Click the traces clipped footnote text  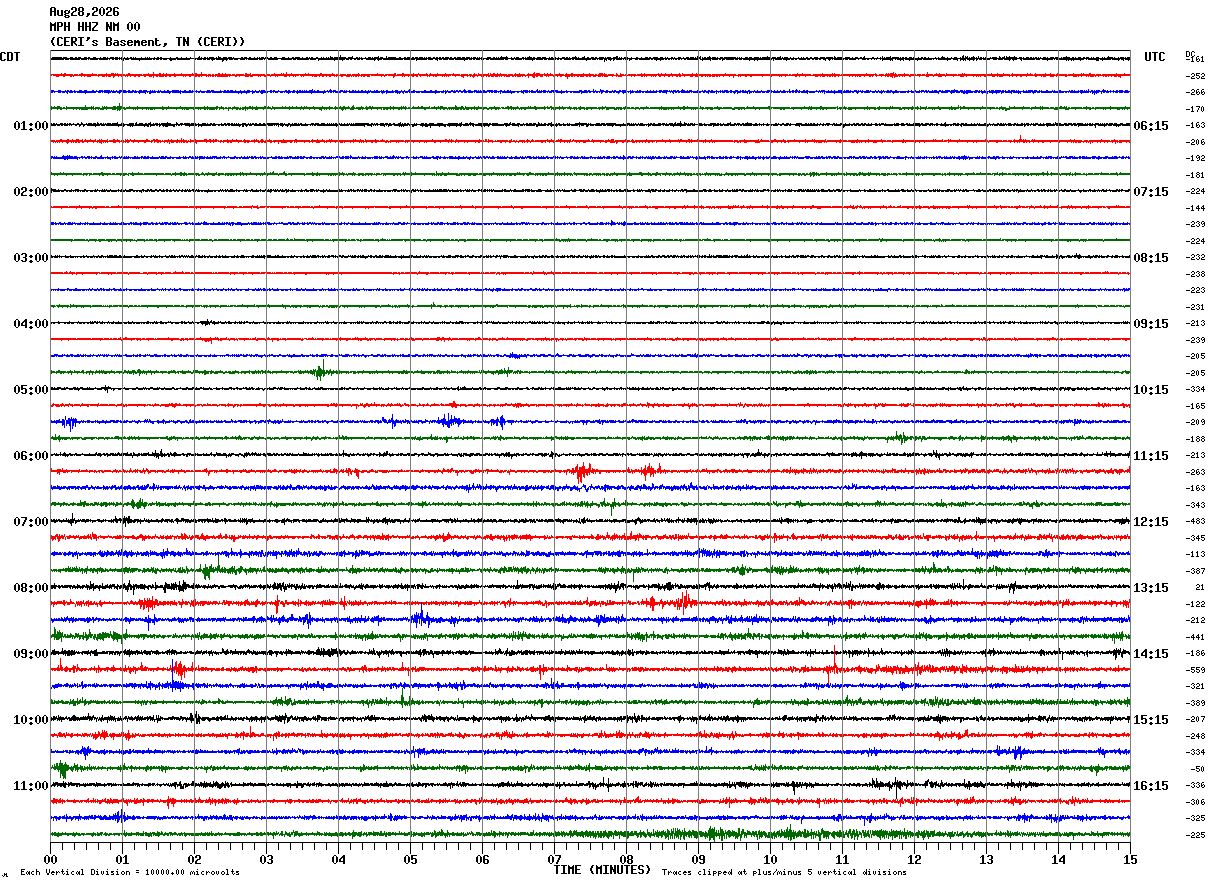[784, 872]
